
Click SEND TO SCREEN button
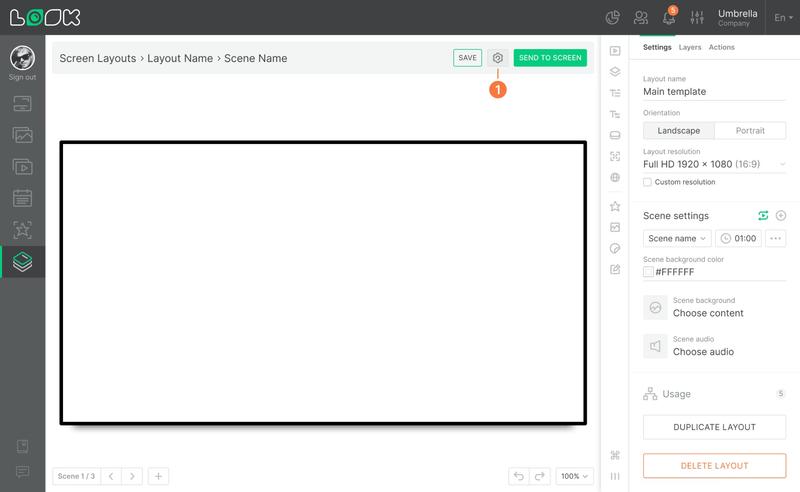[550, 58]
